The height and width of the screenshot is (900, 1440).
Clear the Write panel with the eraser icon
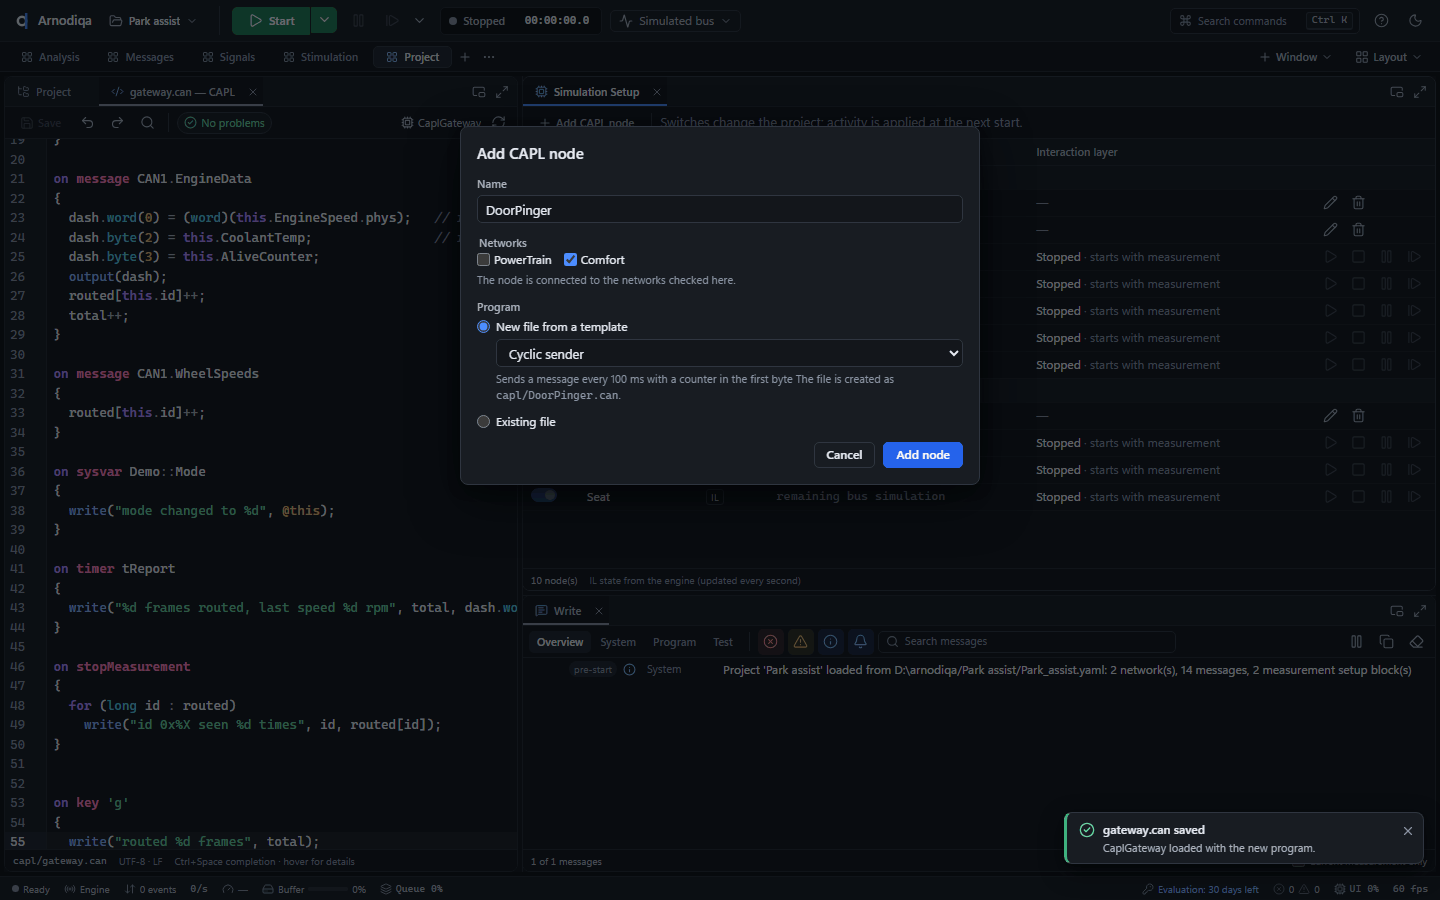point(1416,642)
